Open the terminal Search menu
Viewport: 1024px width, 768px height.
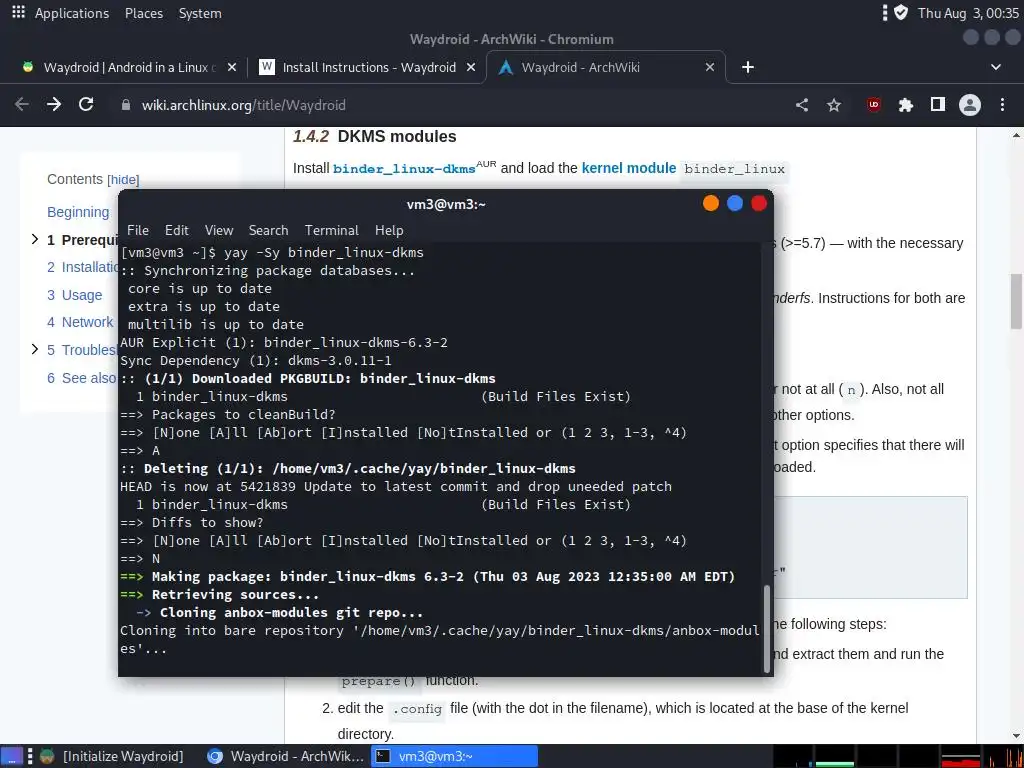tap(268, 230)
